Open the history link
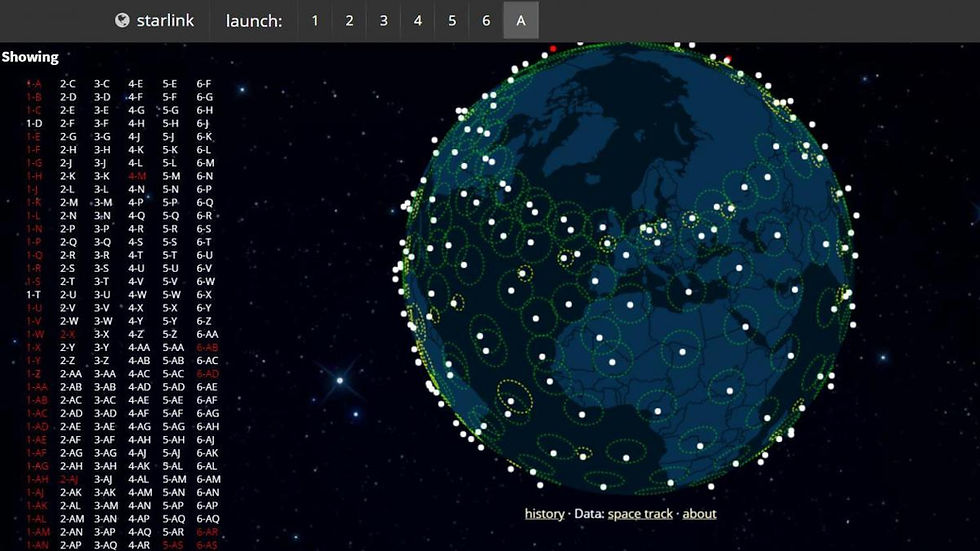This screenshot has width=980, height=551. tap(544, 514)
